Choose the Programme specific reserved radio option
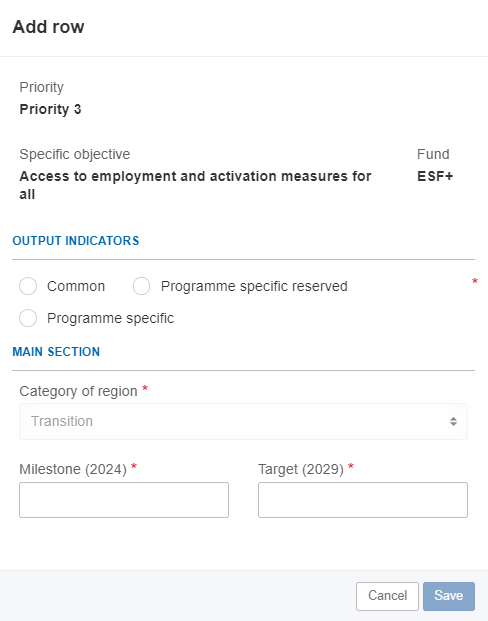 (141, 286)
